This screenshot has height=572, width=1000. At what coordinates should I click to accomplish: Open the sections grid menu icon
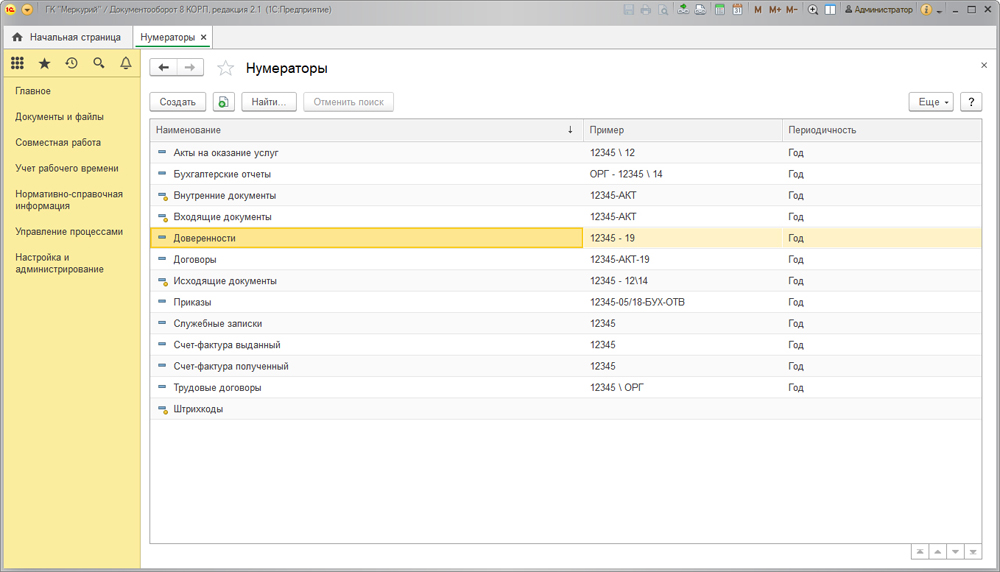(17, 63)
